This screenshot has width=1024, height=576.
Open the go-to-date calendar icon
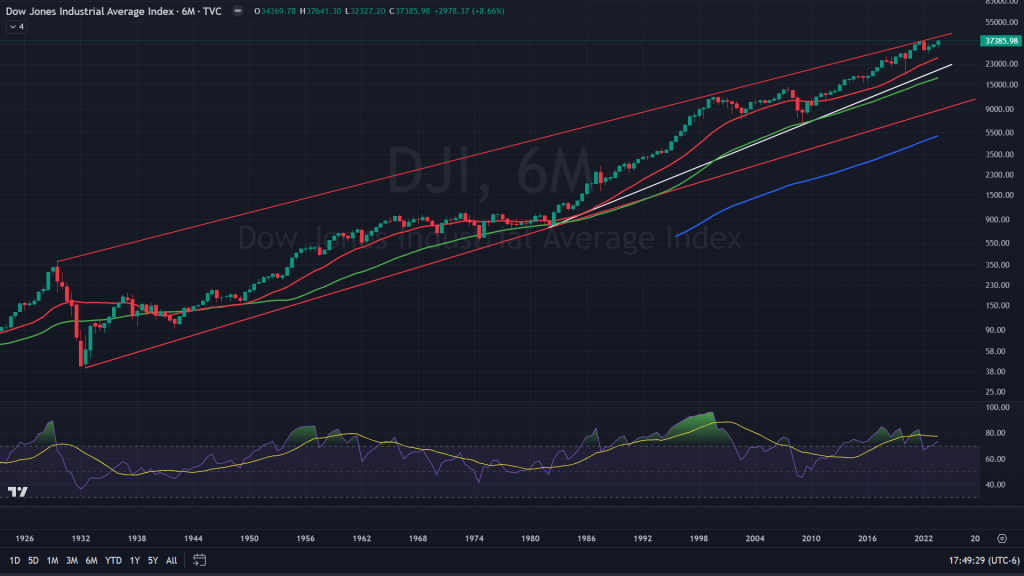[x=199, y=559]
